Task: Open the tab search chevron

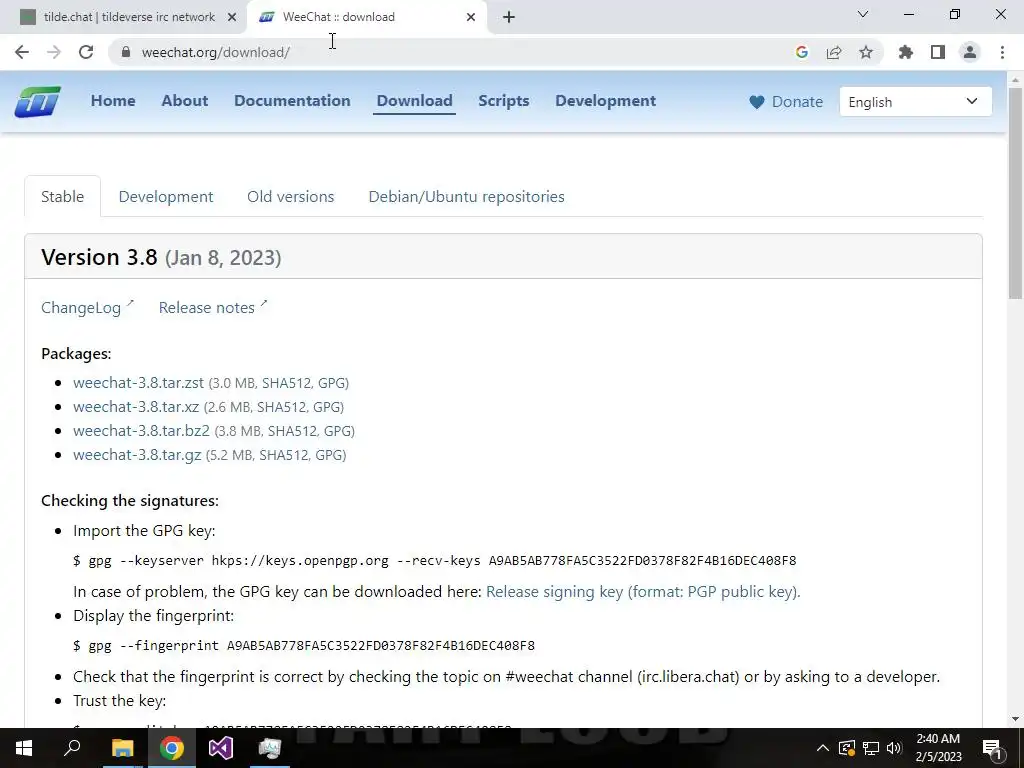Action: (863, 14)
